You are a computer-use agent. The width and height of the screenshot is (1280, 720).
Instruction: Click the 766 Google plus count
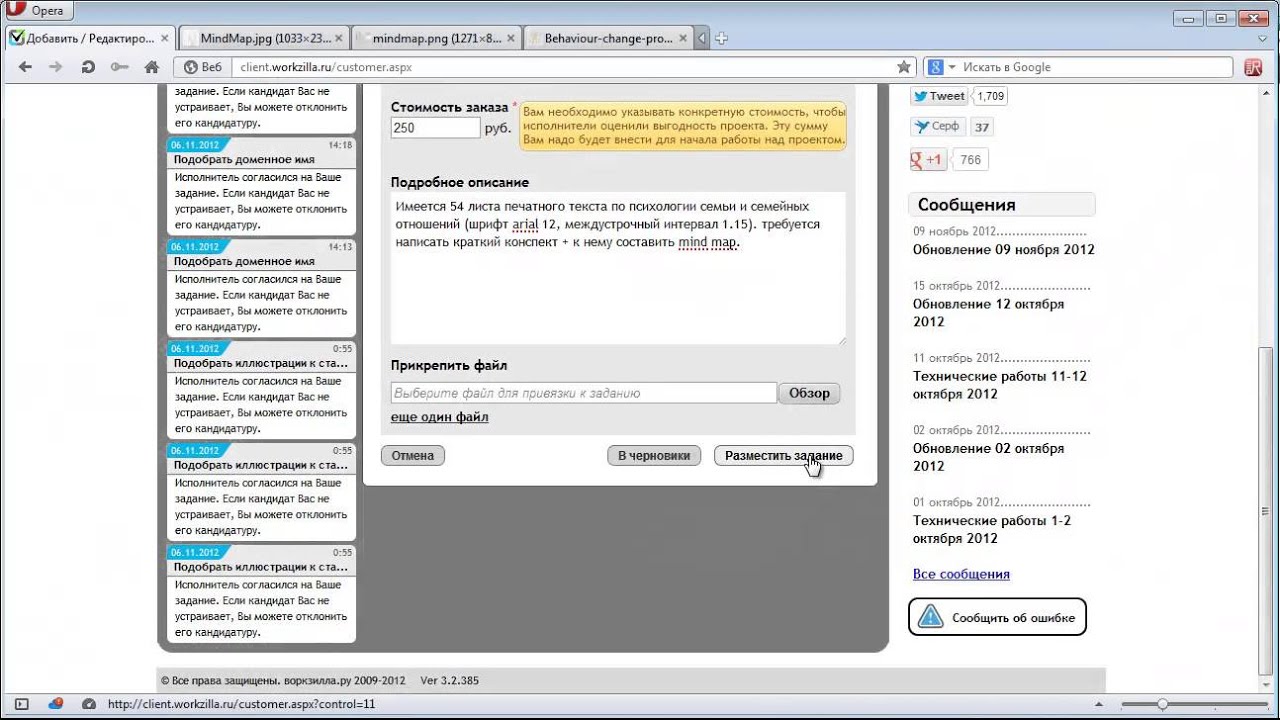(970, 159)
